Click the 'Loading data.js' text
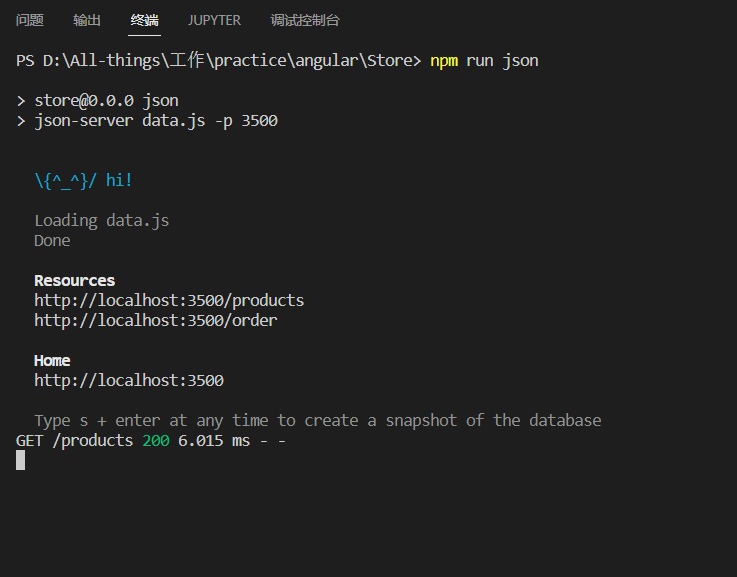The height and width of the screenshot is (577, 737). click(x=102, y=220)
